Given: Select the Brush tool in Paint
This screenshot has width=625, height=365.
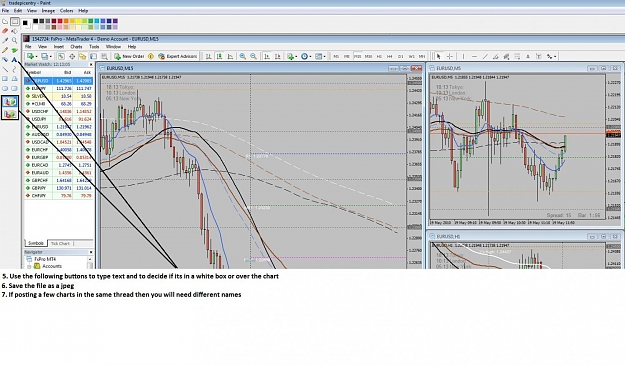Looking at the screenshot, I should pyautogui.click(x=14, y=50).
